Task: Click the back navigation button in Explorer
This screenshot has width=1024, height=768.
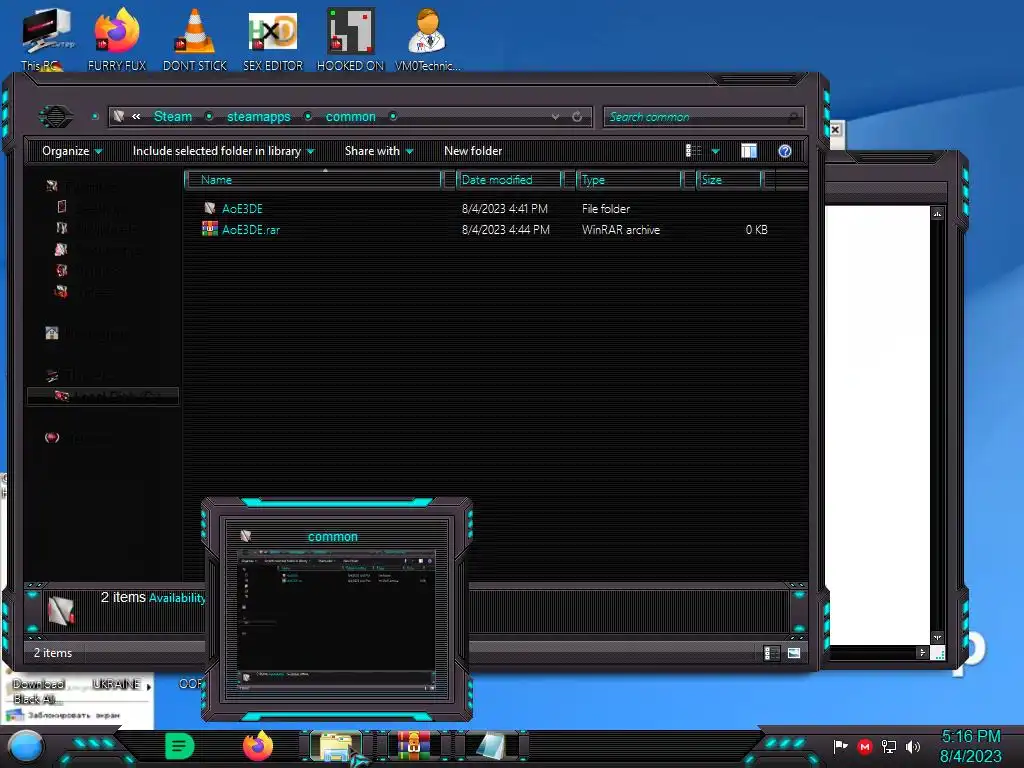Action: (56, 117)
